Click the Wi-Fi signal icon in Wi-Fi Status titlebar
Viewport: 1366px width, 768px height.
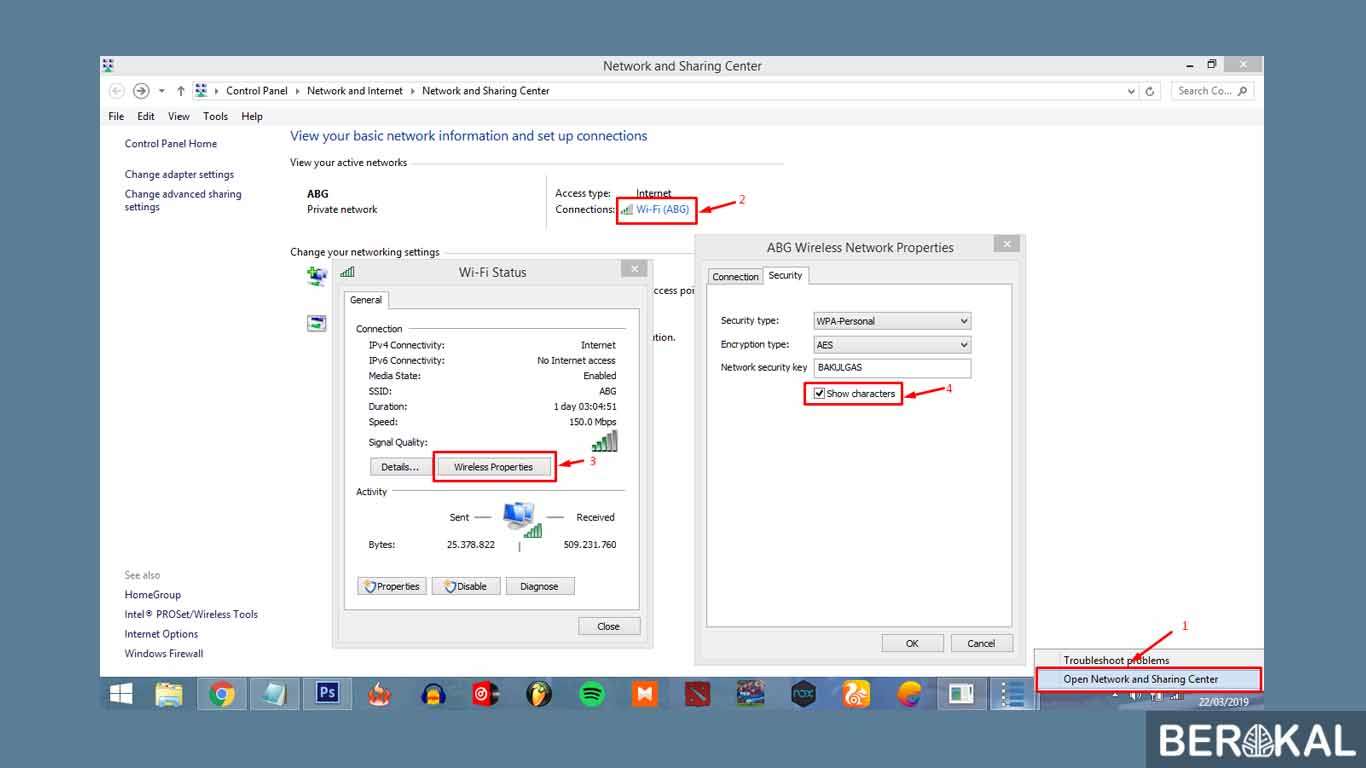coord(346,271)
